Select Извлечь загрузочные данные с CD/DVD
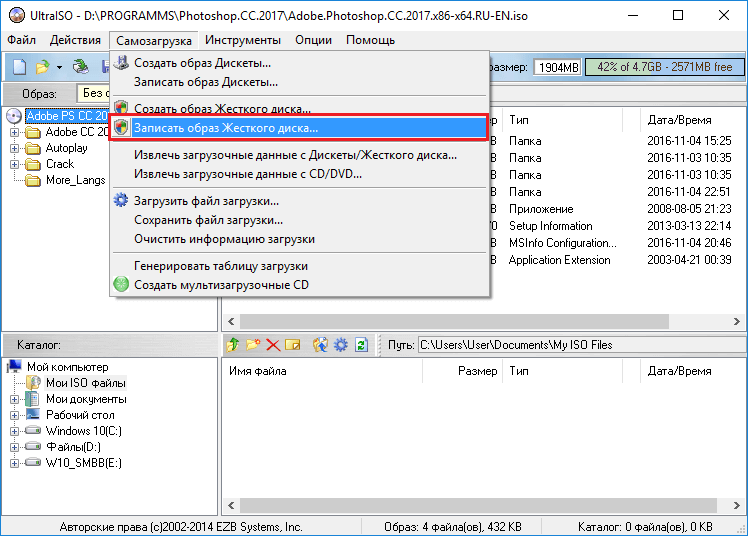Viewport: 748px width, 536px height. coord(299,174)
